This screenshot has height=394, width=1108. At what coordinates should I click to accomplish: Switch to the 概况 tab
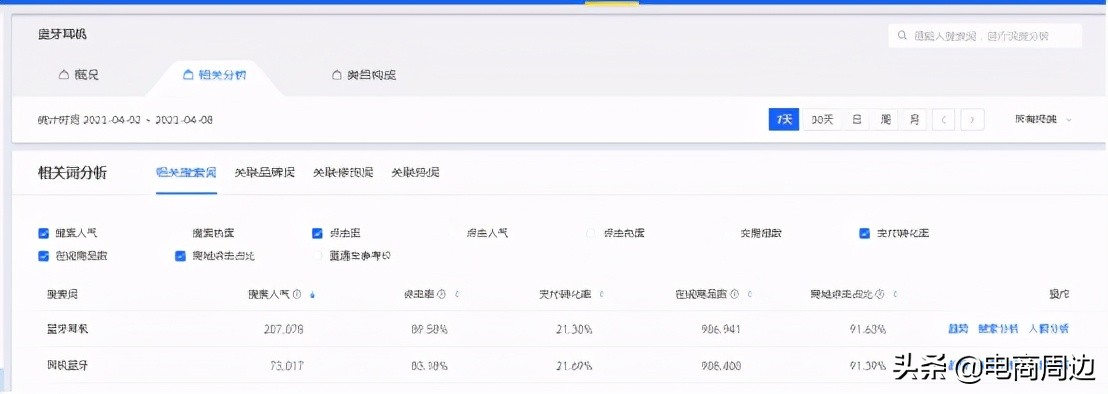(x=78, y=74)
